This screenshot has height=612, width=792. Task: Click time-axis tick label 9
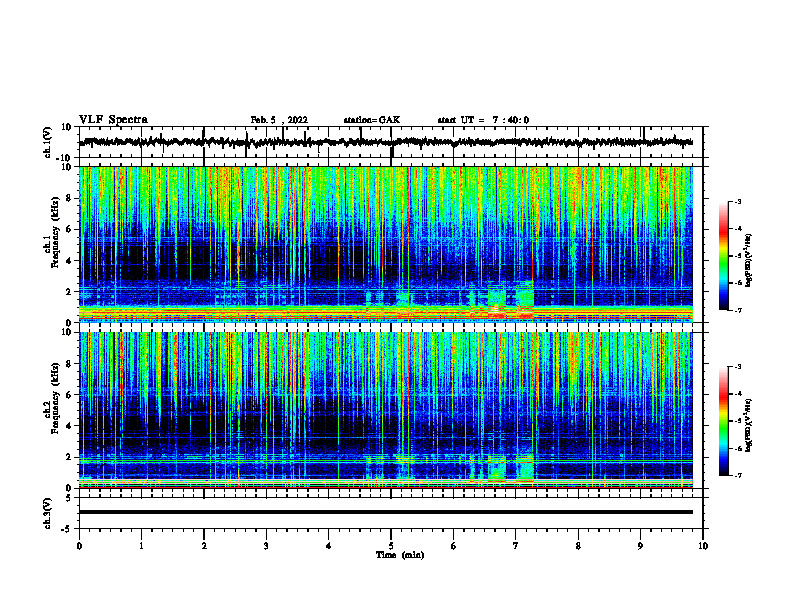[x=640, y=546]
